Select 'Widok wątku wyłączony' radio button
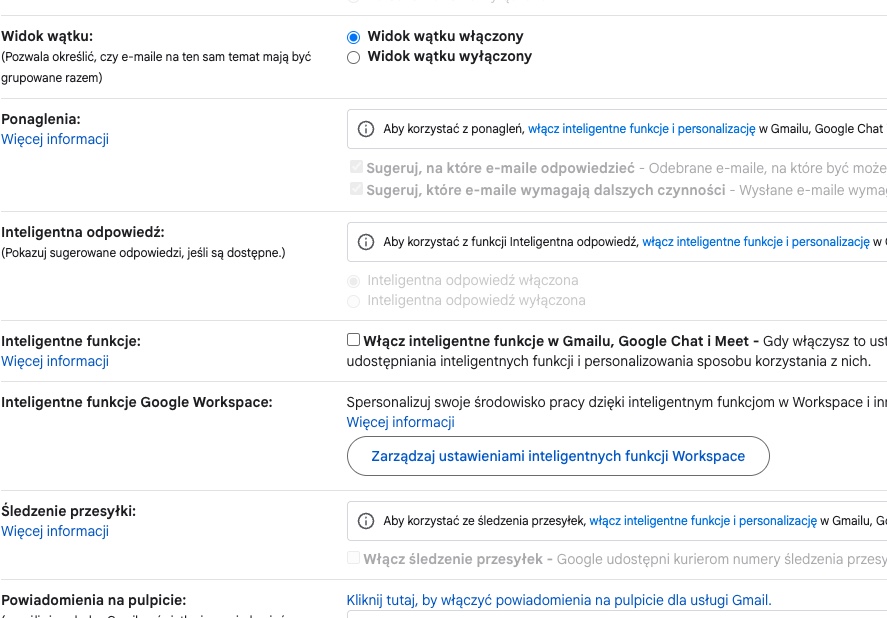 coord(353,57)
